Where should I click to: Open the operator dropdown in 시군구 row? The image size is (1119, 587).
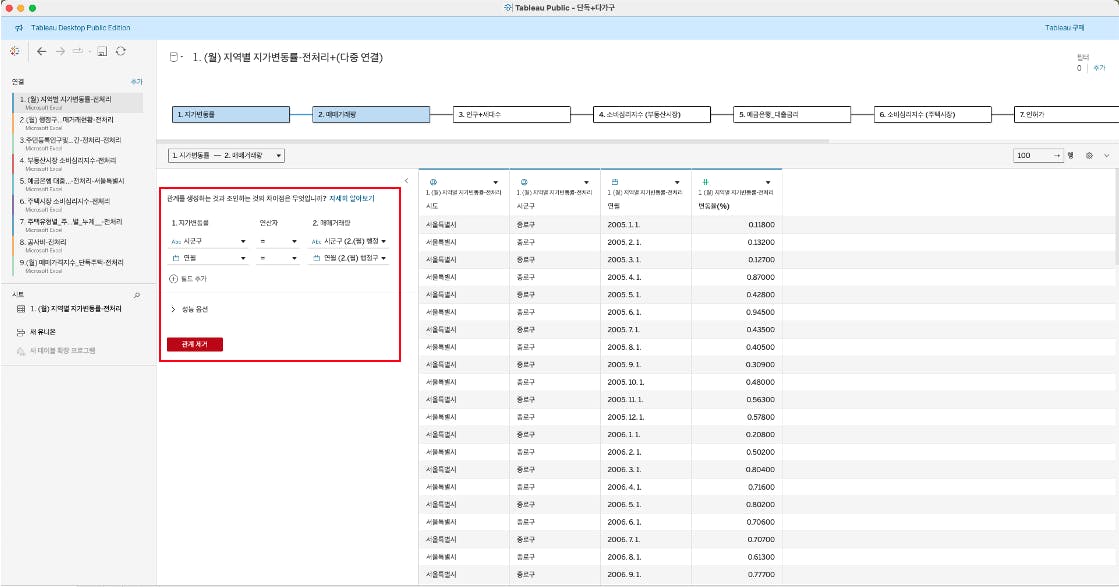tap(278, 241)
